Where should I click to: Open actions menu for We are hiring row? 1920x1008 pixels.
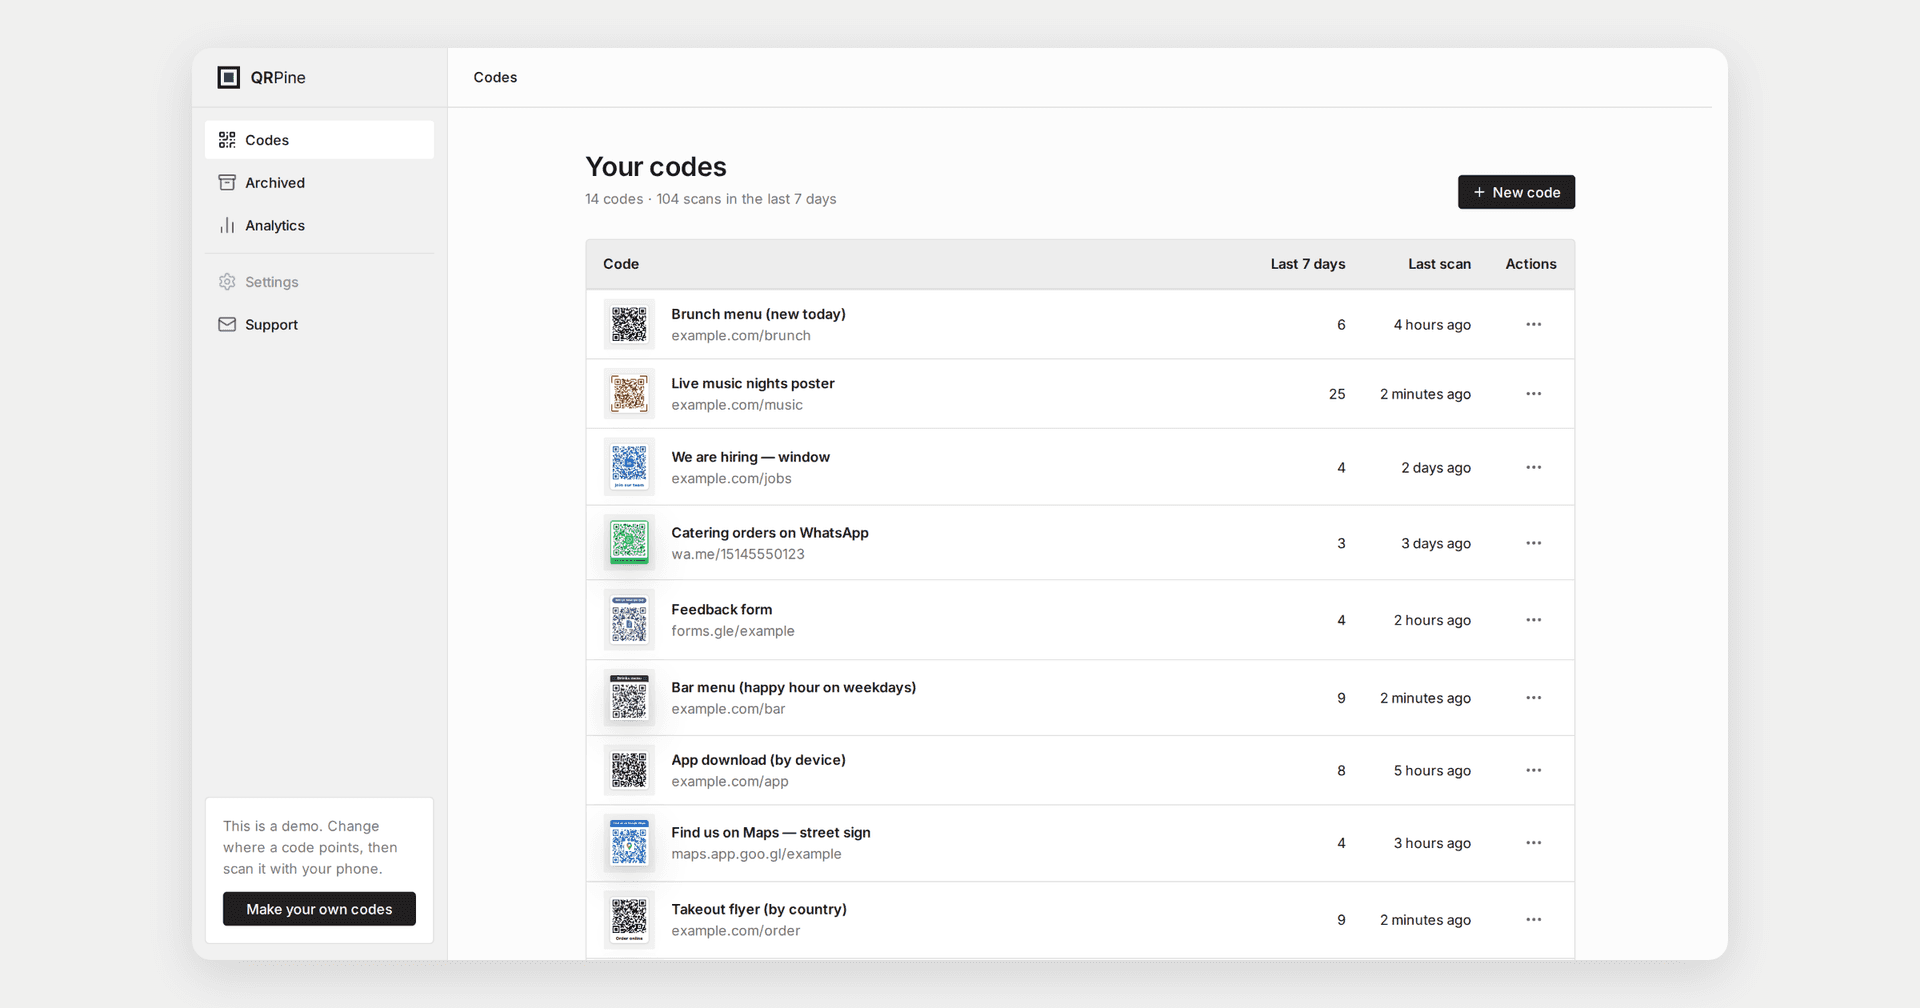pyautogui.click(x=1534, y=467)
